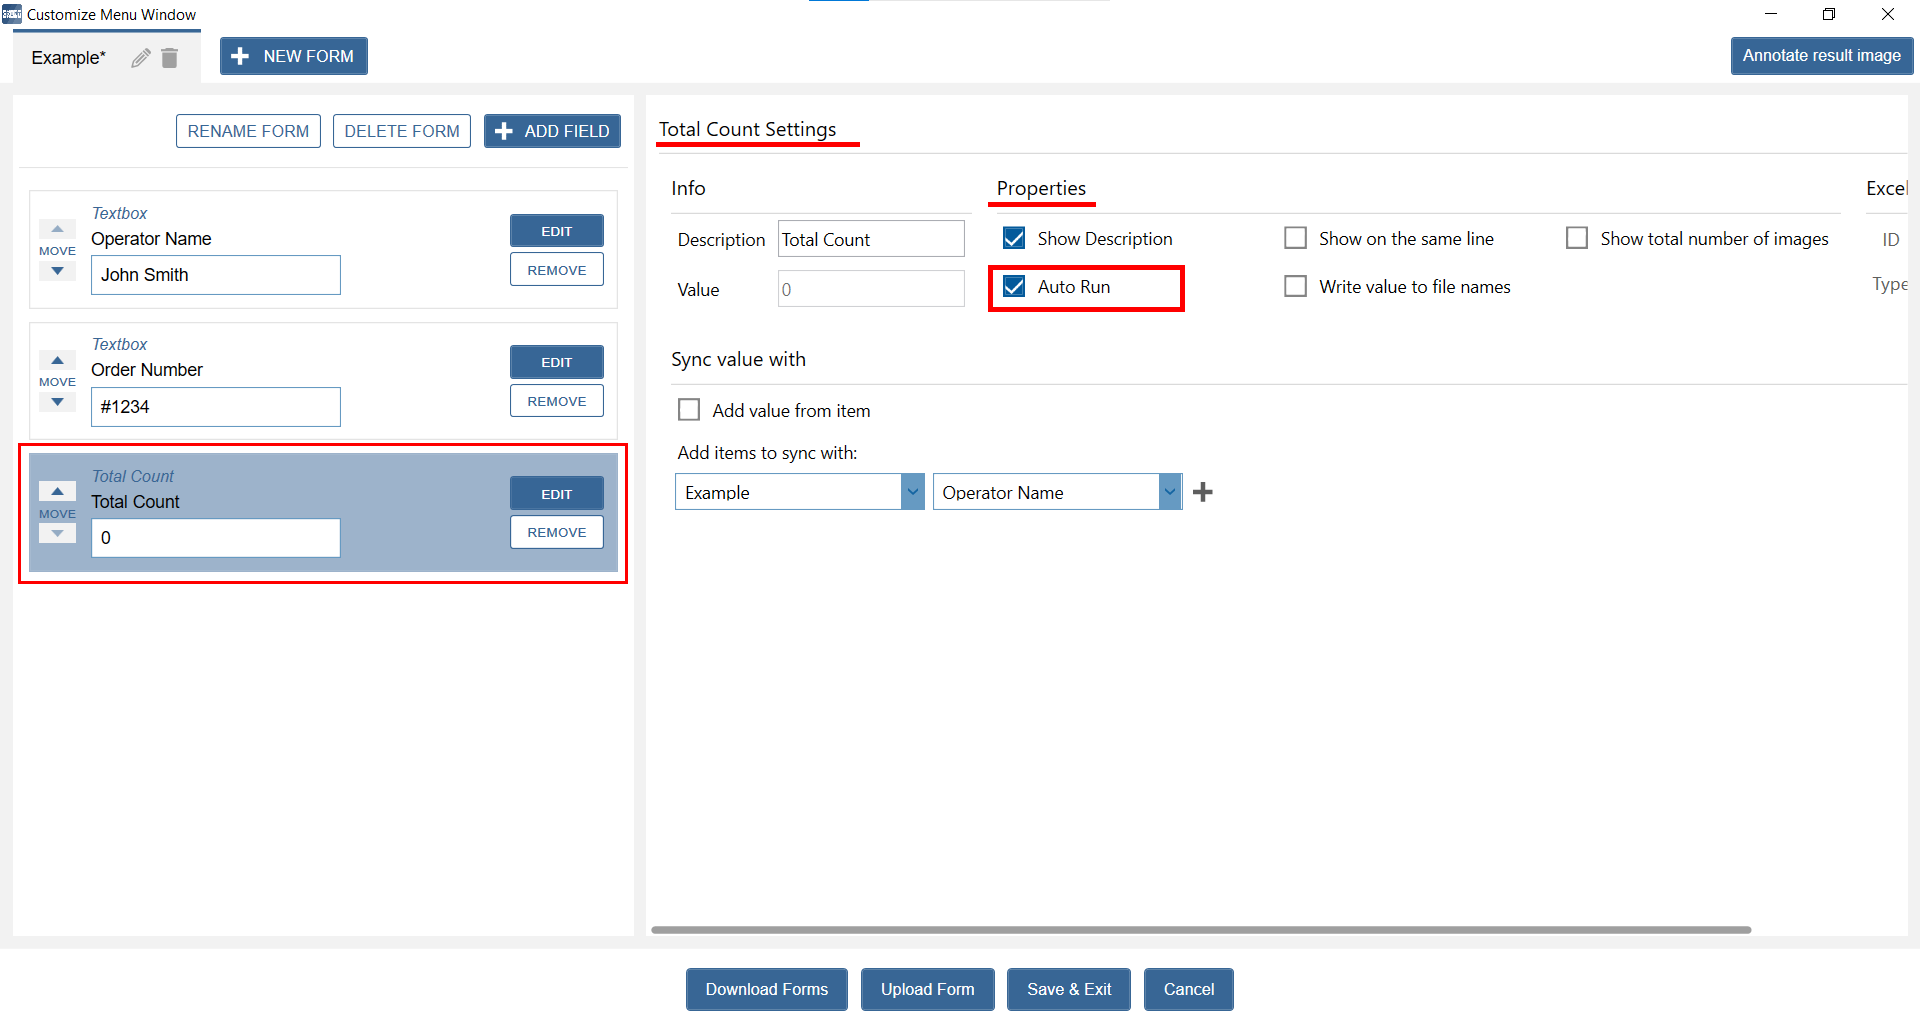Click the ADD FIELD button
The height and width of the screenshot is (1027, 1920).
pyautogui.click(x=552, y=131)
